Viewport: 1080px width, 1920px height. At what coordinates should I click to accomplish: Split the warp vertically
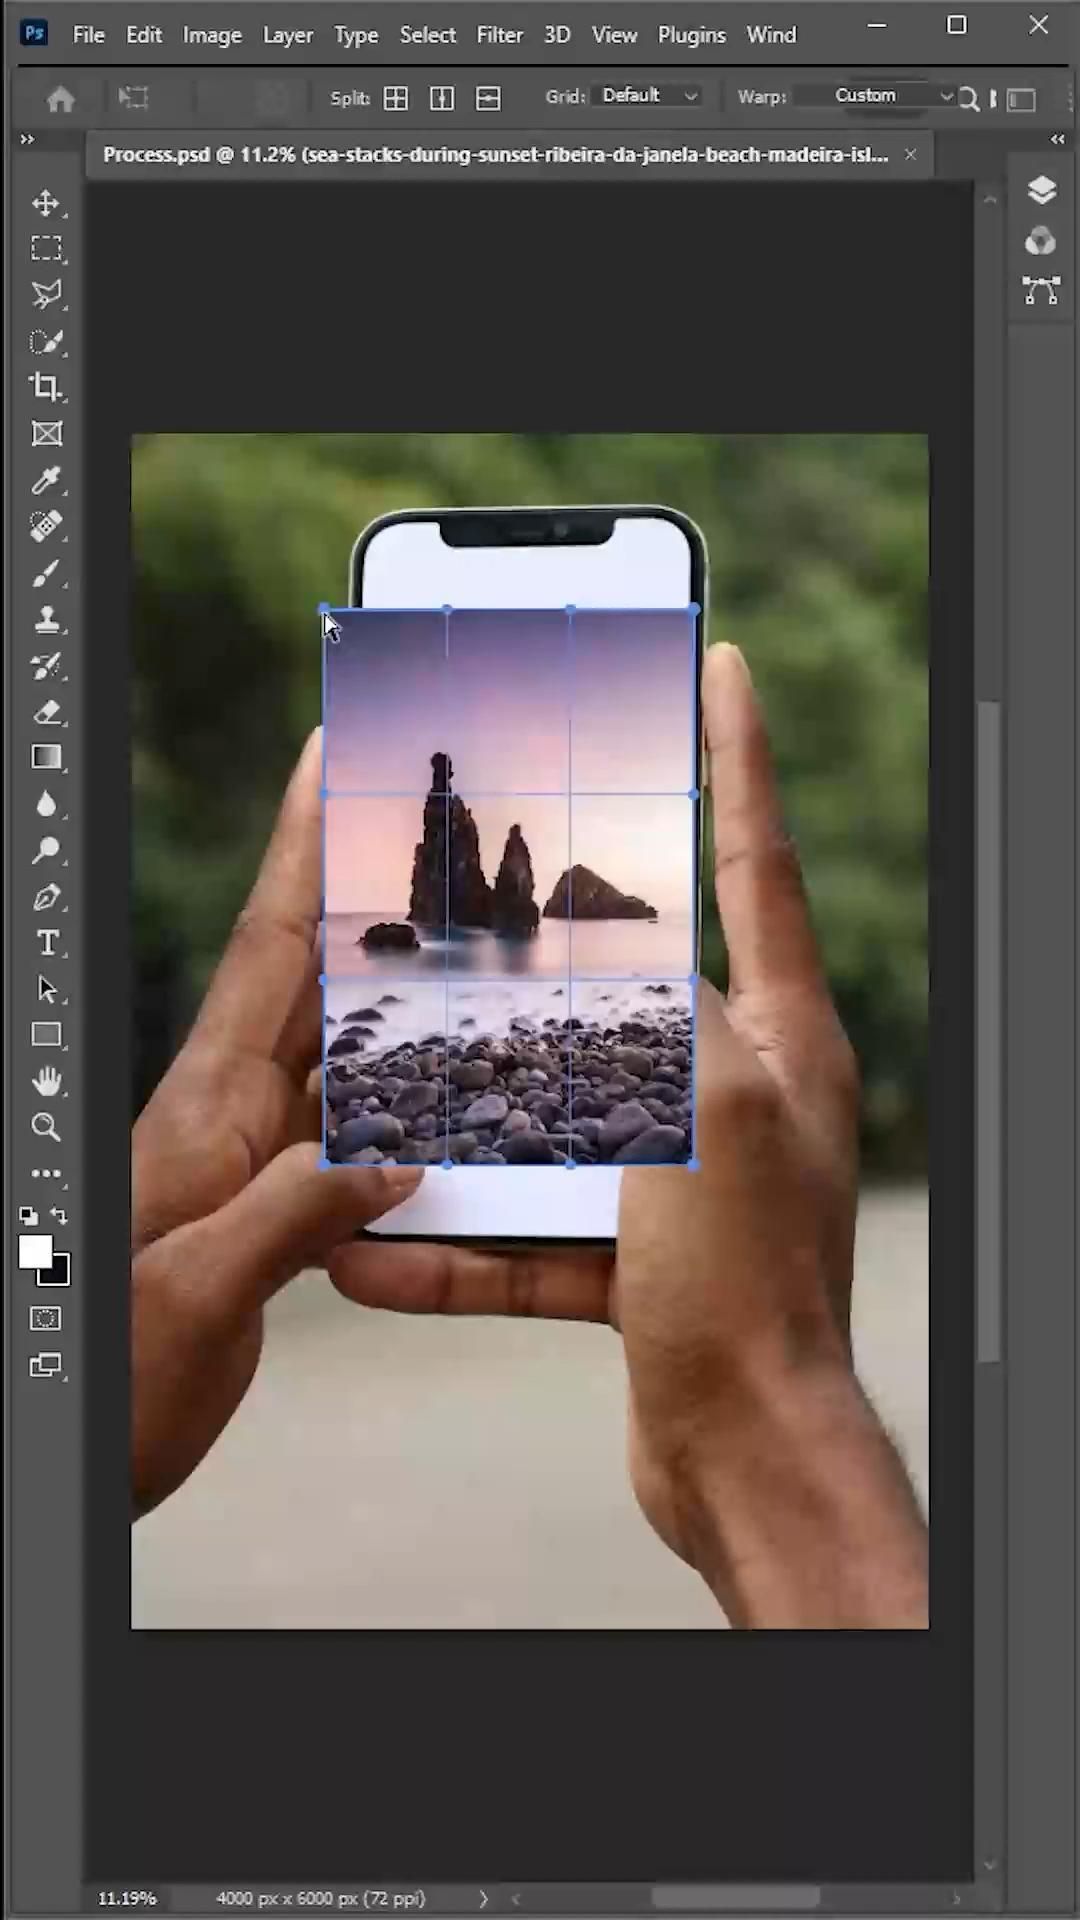(x=442, y=98)
